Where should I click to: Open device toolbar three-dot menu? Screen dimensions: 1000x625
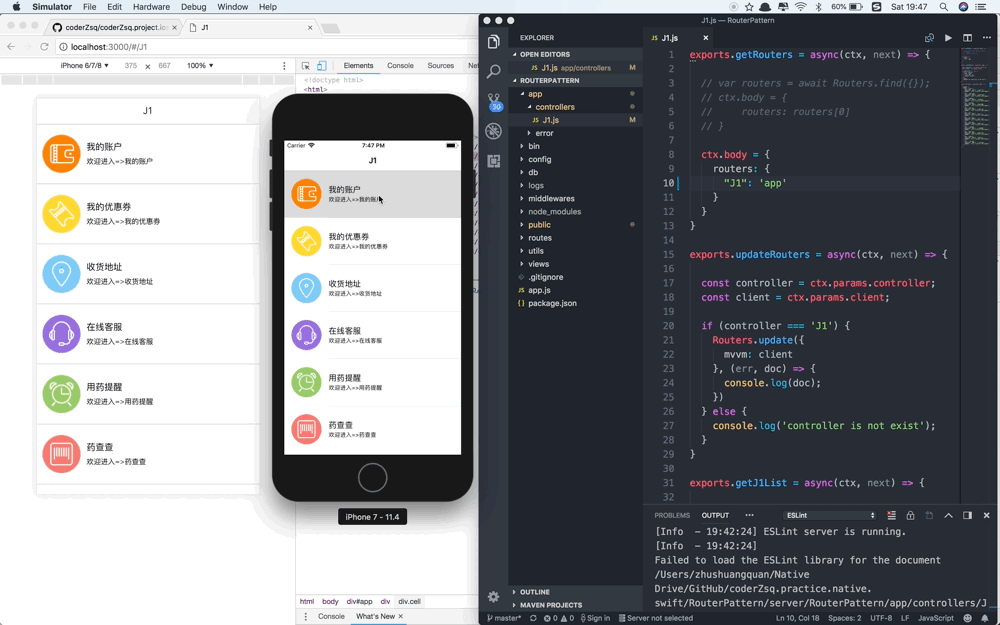pos(284,66)
